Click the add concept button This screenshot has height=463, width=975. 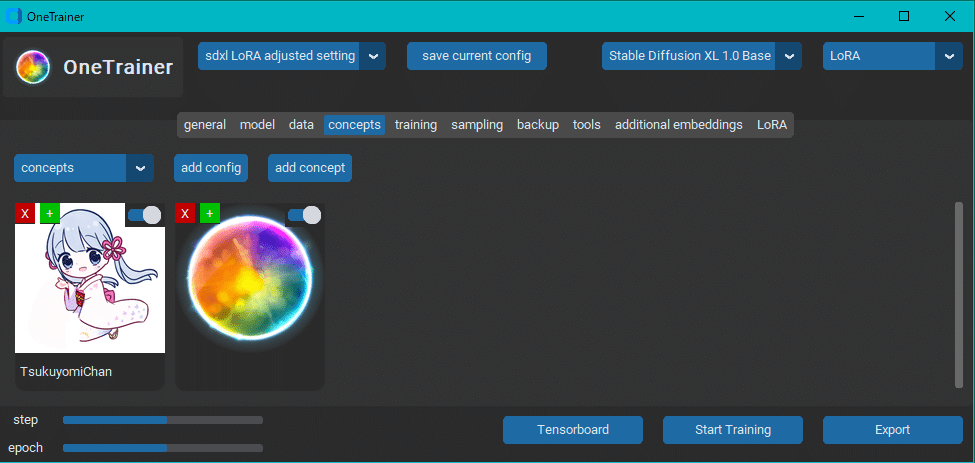[x=310, y=168]
